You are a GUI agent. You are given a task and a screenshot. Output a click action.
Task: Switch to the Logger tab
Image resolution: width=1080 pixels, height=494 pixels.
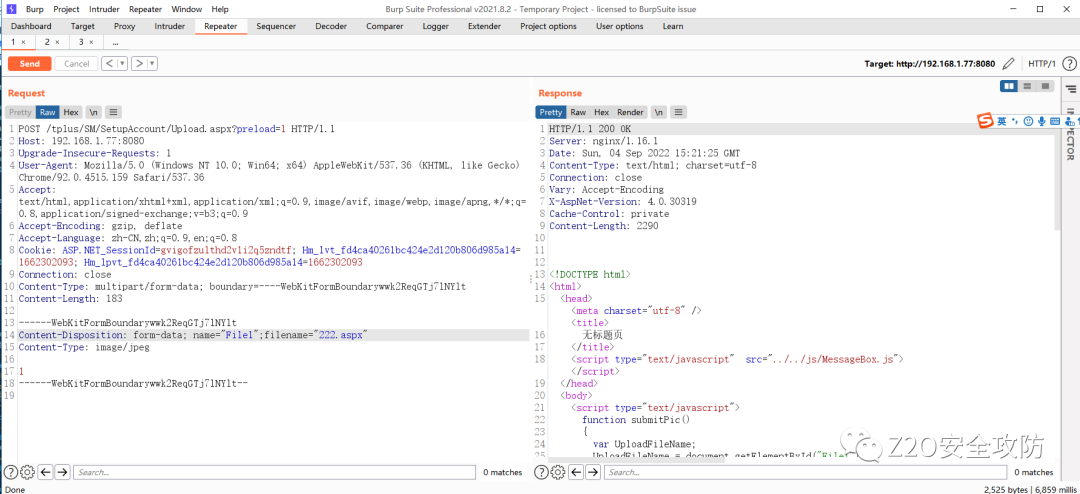click(436, 26)
